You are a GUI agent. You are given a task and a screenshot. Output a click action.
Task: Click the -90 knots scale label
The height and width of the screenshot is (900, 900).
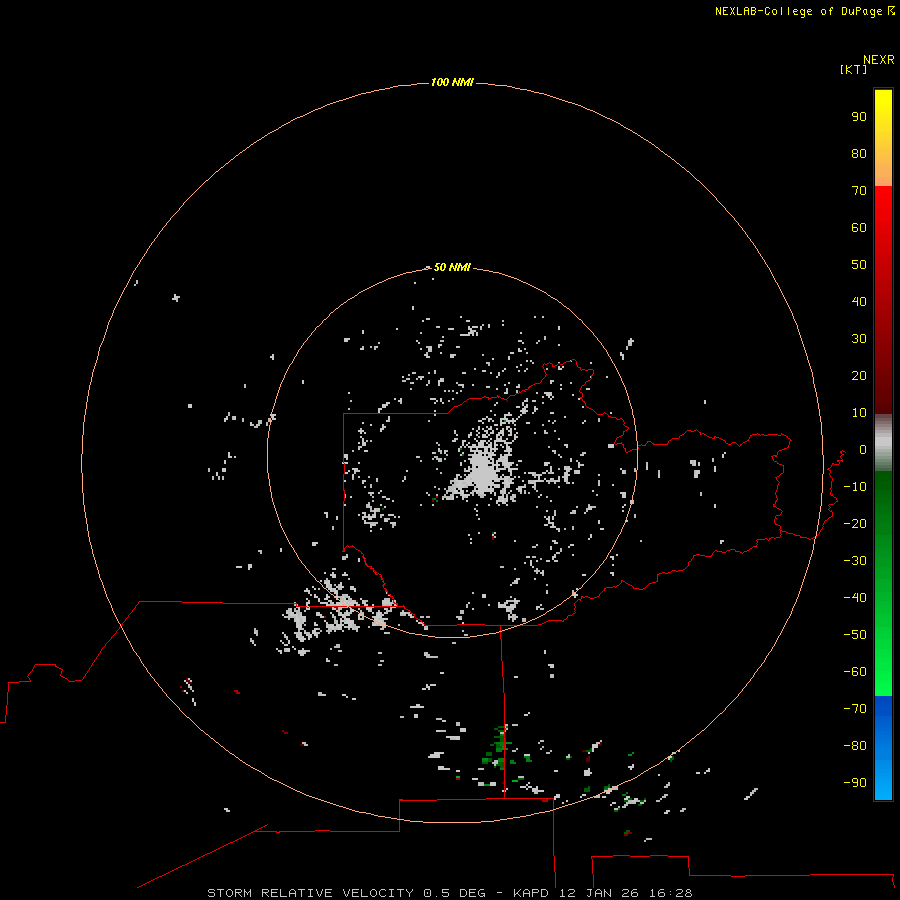point(855,783)
